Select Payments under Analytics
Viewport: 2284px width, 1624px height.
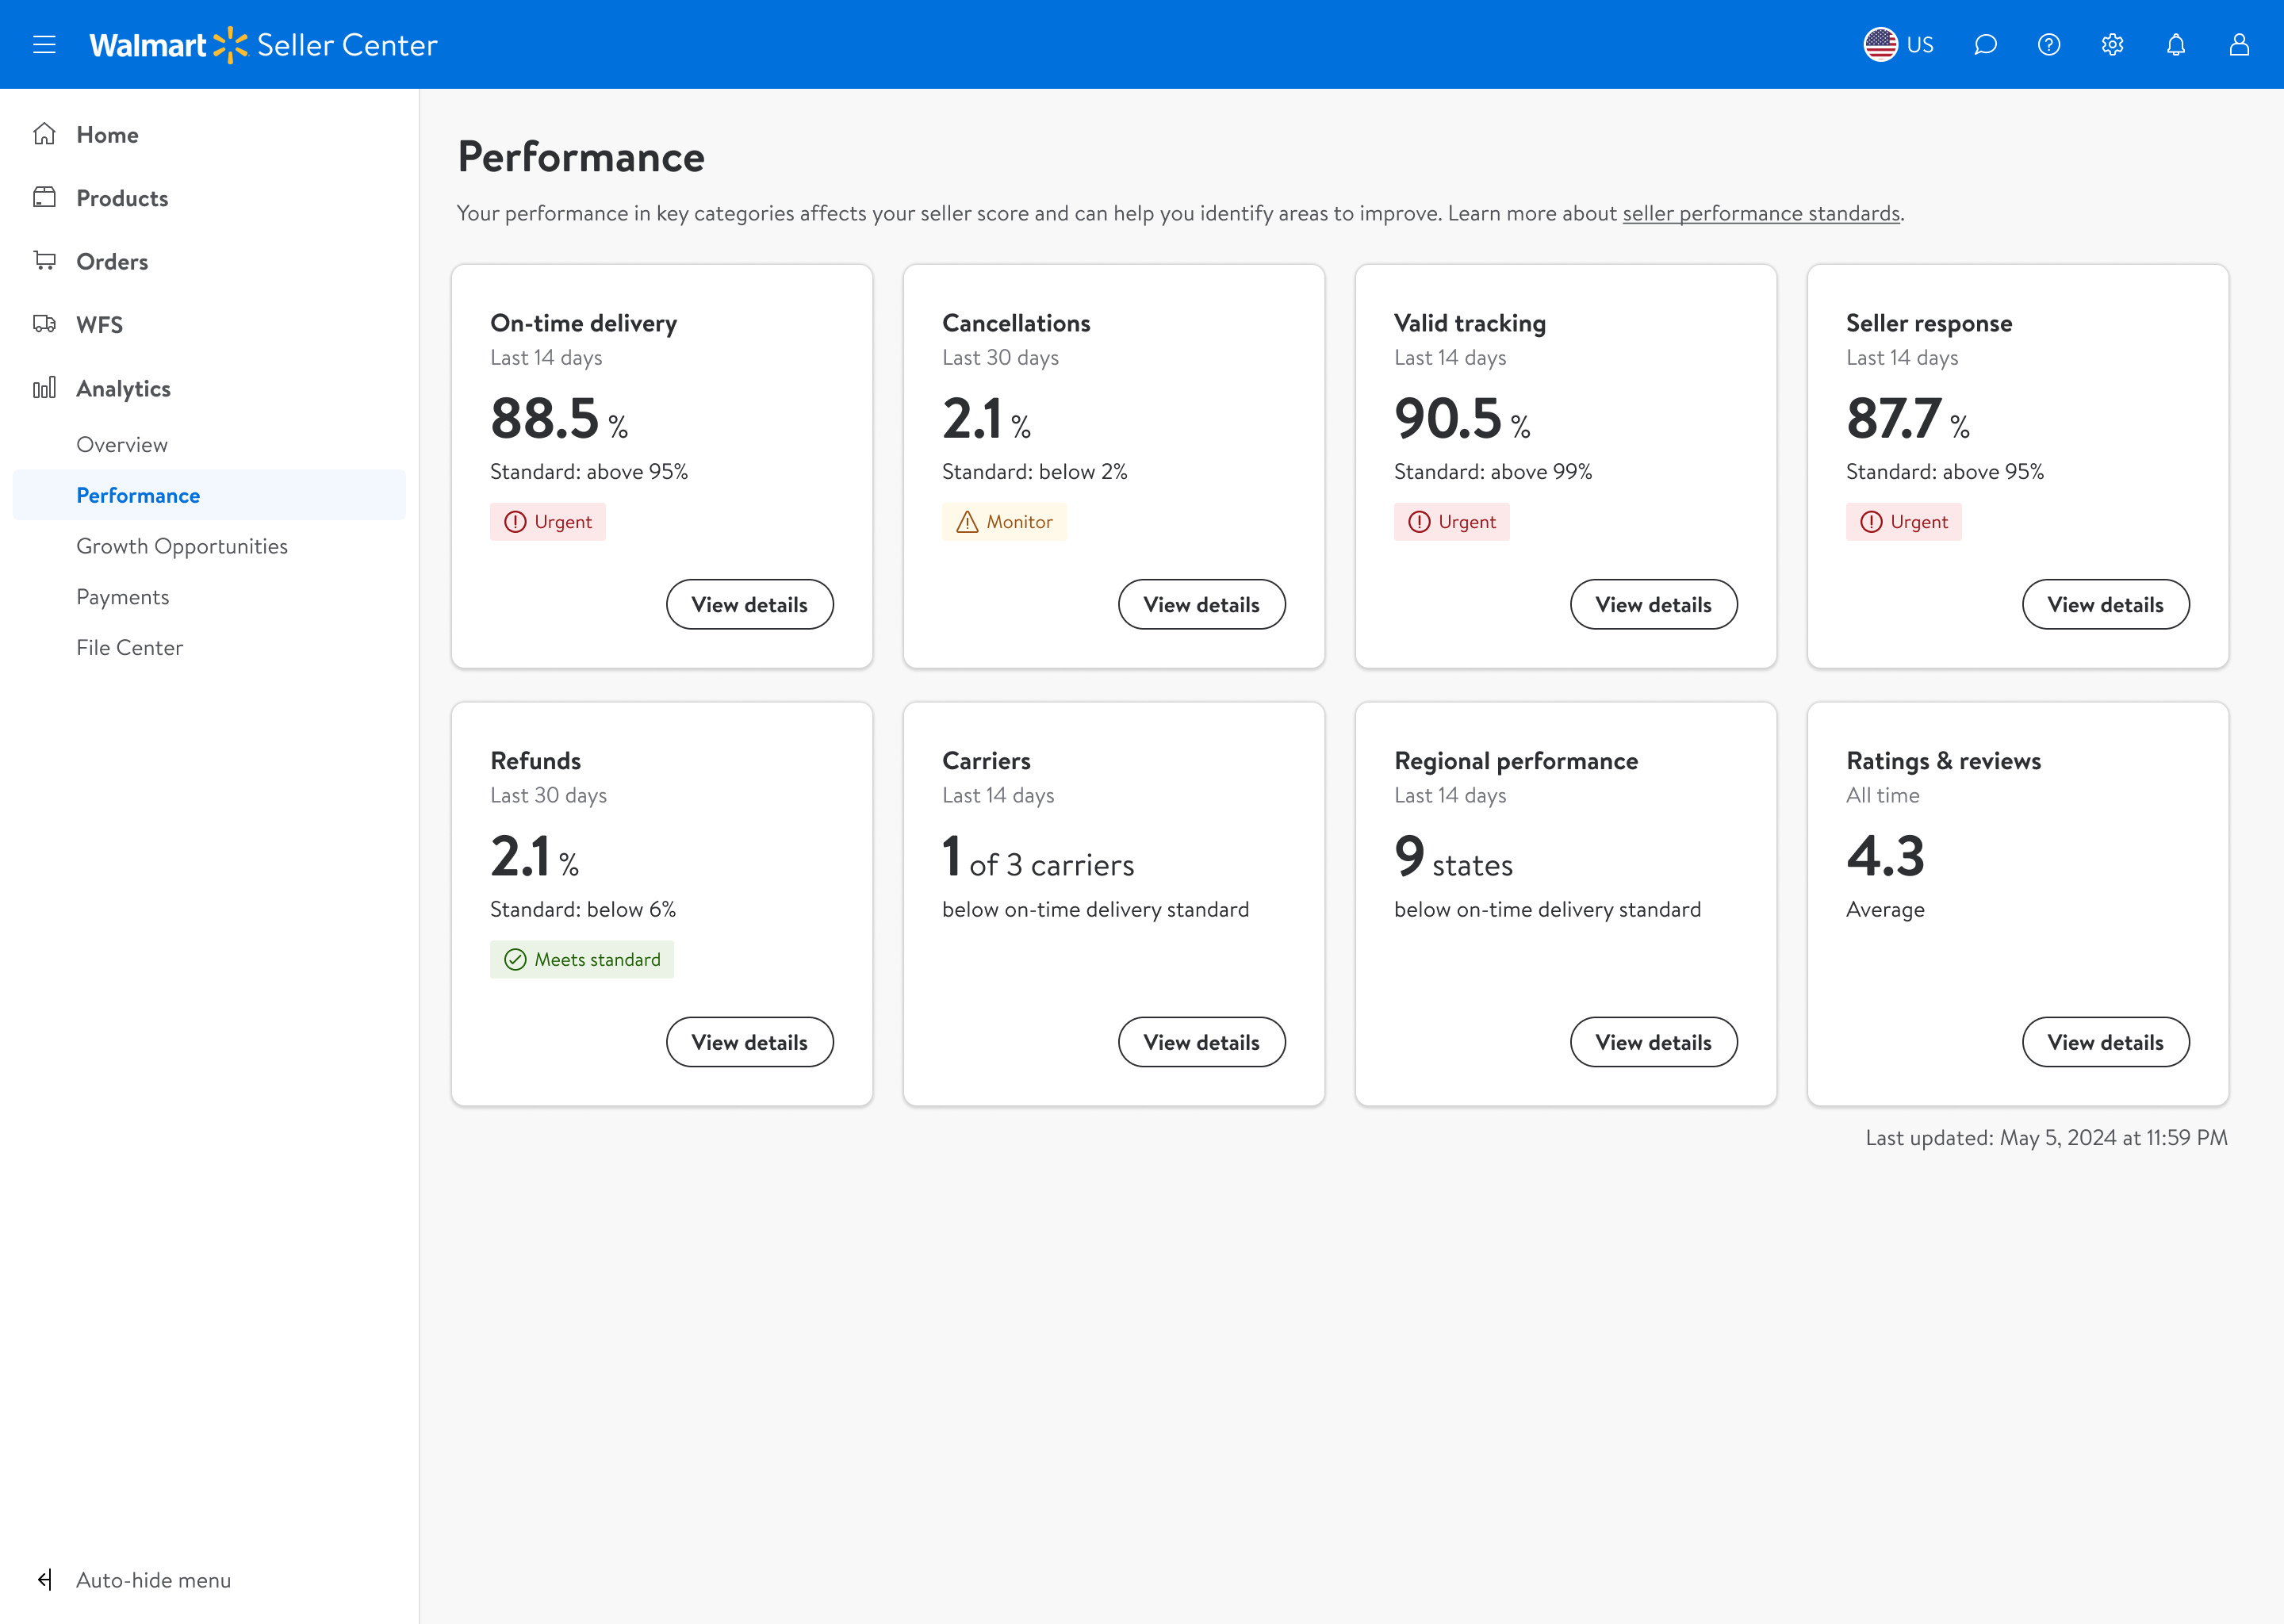[x=123, y=597]
